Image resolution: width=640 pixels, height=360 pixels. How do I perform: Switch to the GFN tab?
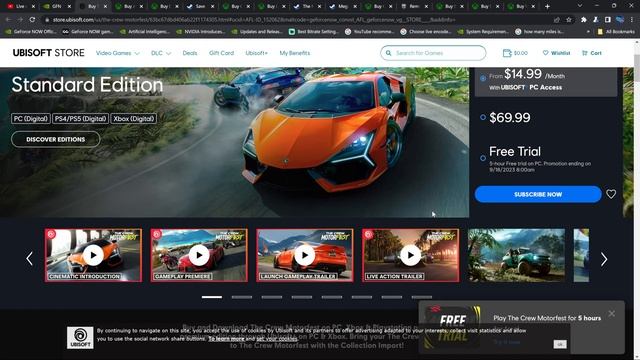point(57,6)
